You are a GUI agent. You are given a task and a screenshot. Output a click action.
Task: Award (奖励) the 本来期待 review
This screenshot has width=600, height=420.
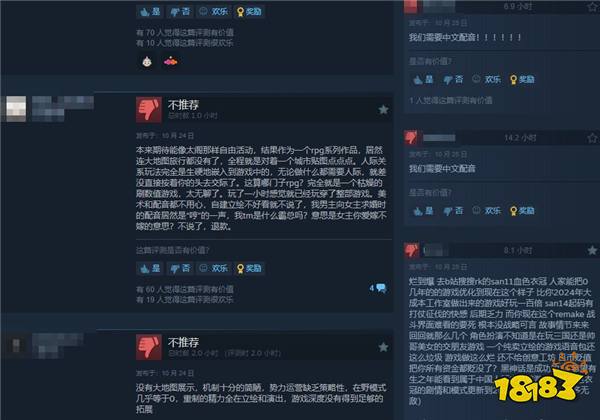coord(249,268)
